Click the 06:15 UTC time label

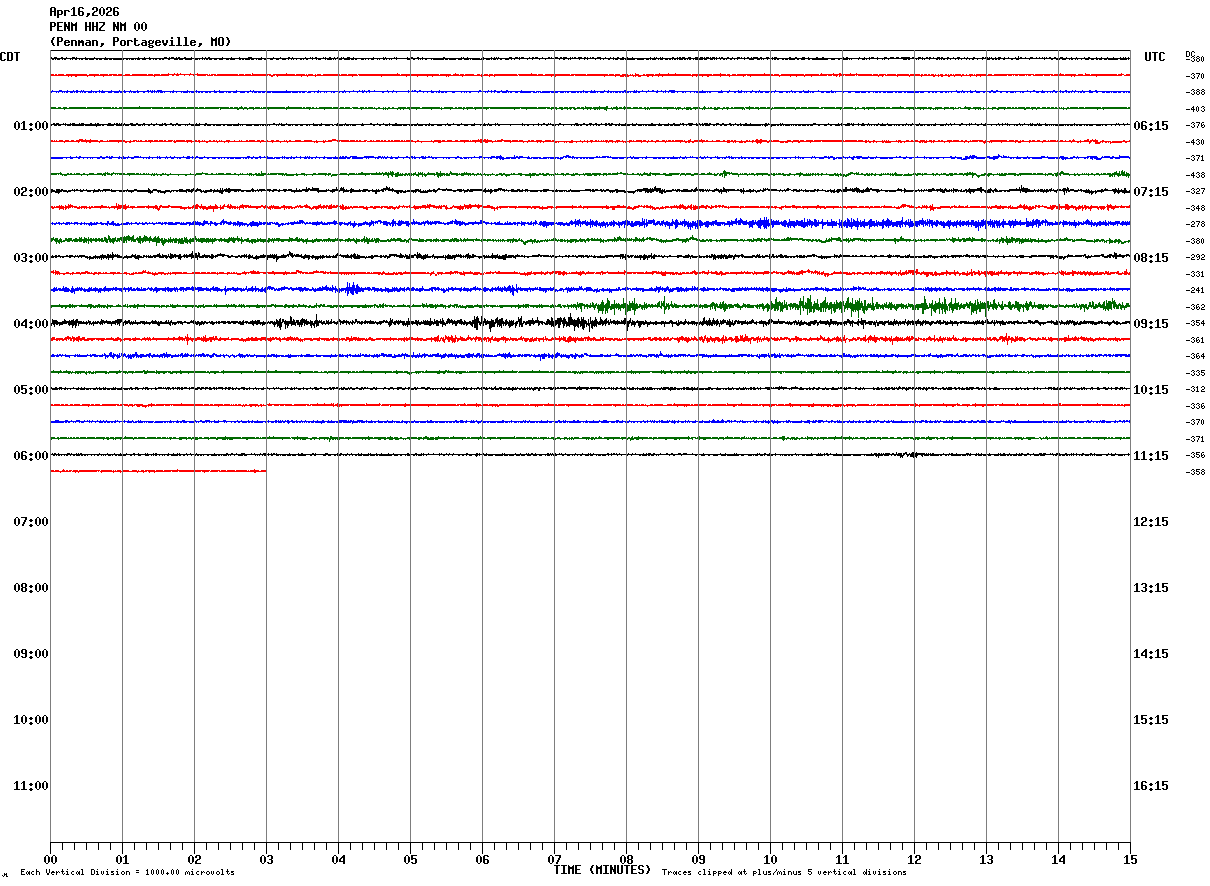pos(1151,126)
